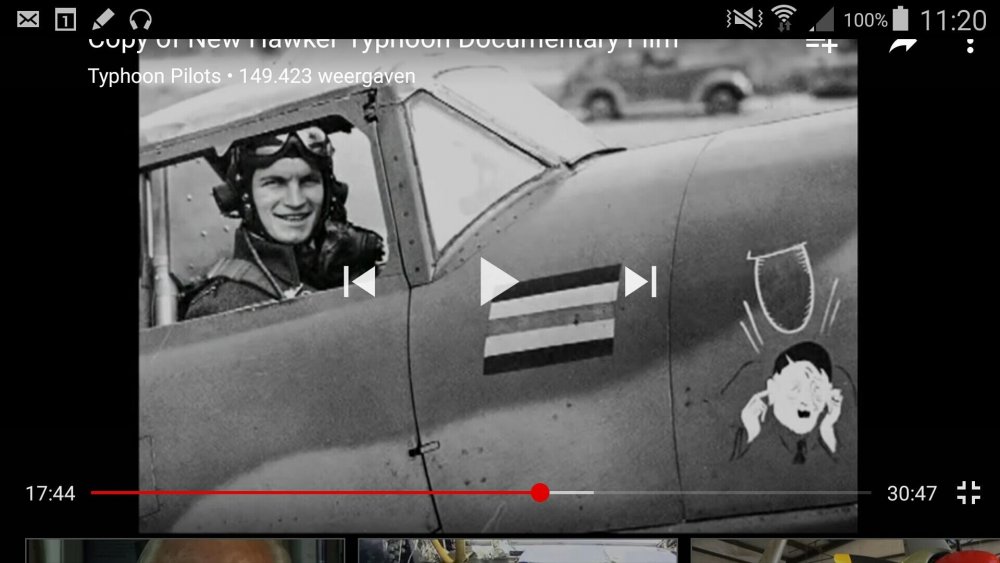The width and height of the screenshot is (1000, 563).
Task: Open the share arrow icon
Action: point(903,45)
